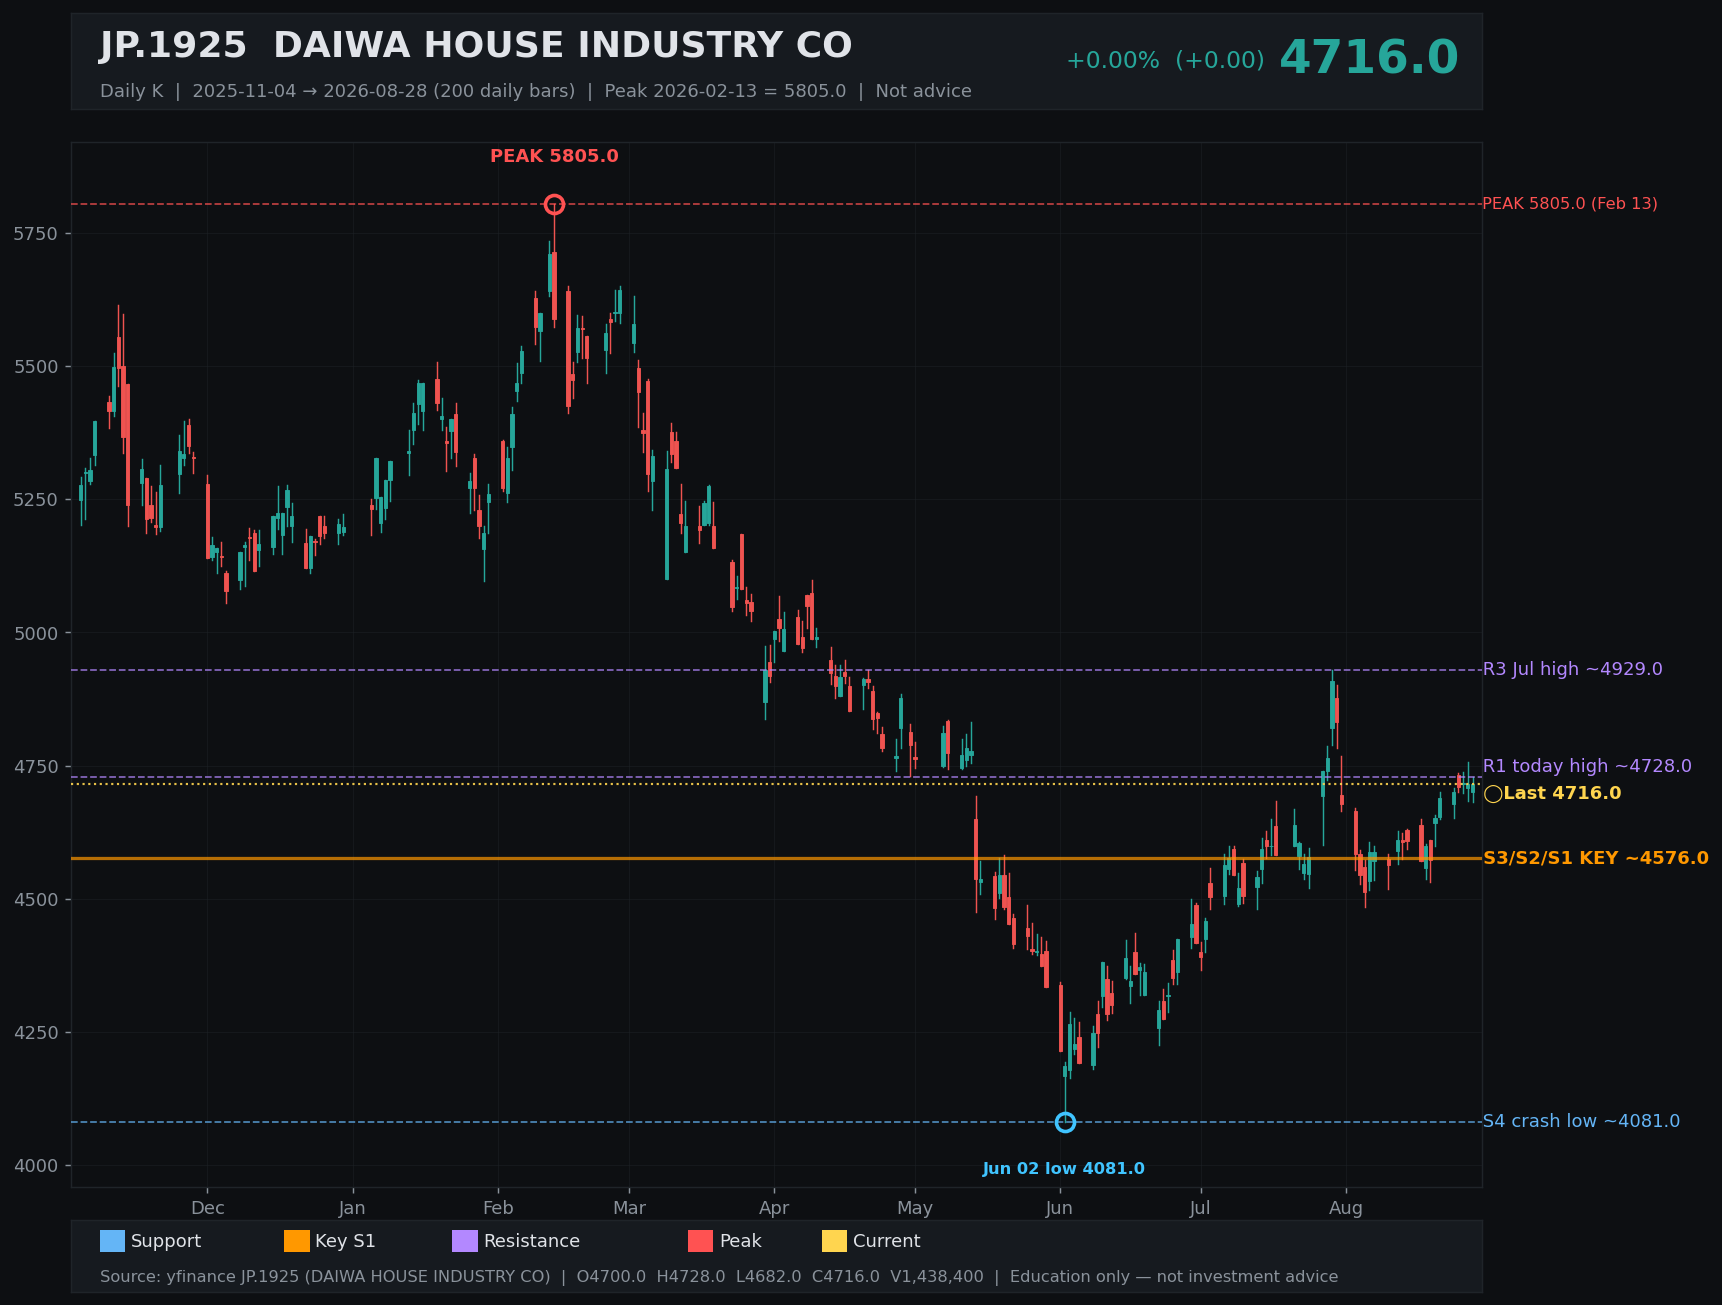The image size is (1722, 1305).
Task: Click the yellow Current legend swatch
Action: coord(834,1241)
